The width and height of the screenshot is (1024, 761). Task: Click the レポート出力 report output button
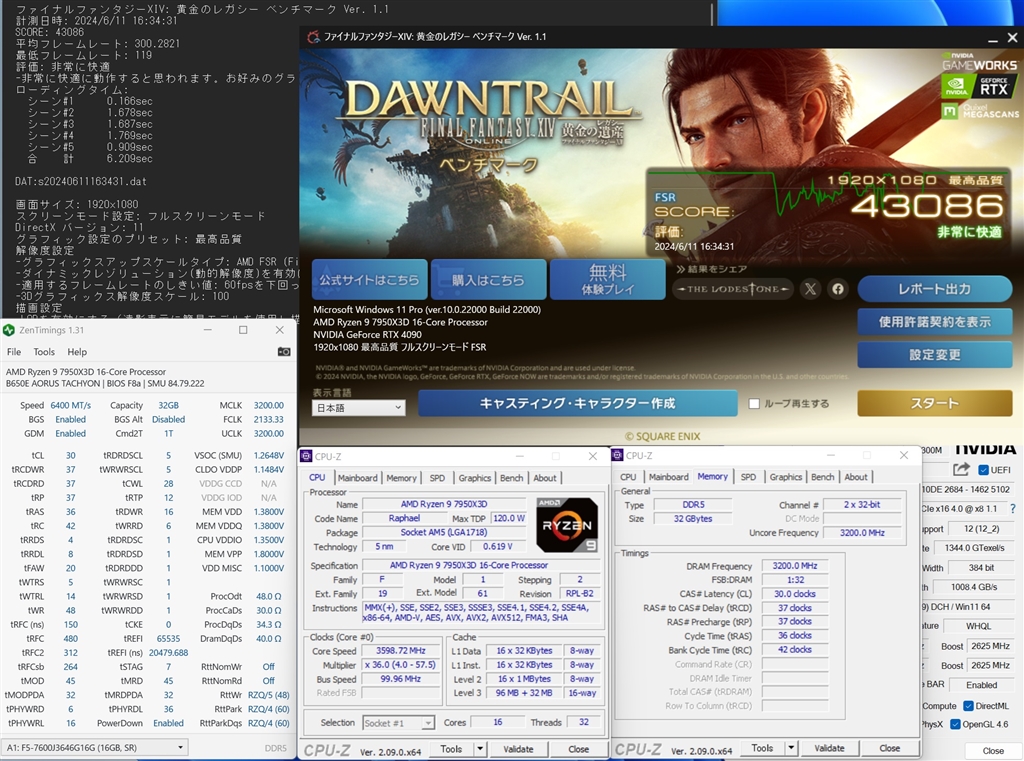click(x=934, y=289)
